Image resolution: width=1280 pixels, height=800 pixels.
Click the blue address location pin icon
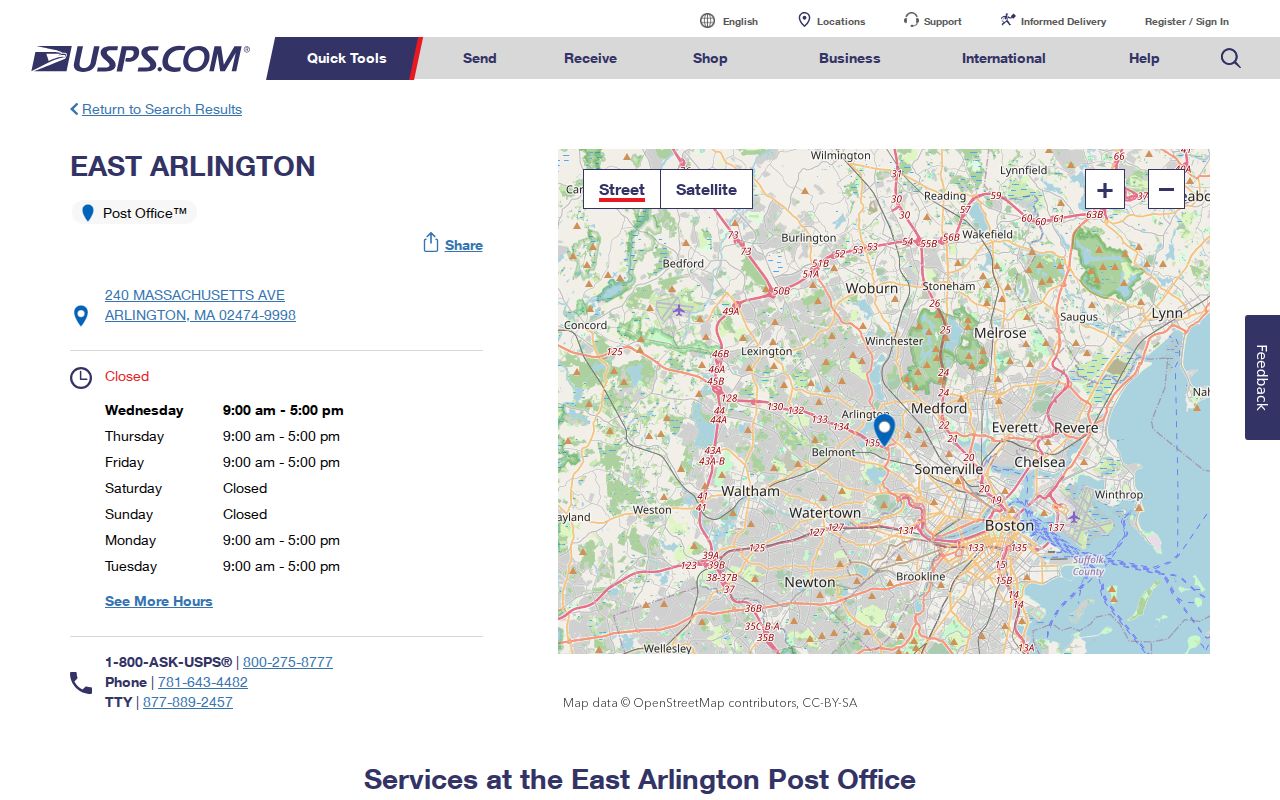pyautogui.click(x=81, y=316)
